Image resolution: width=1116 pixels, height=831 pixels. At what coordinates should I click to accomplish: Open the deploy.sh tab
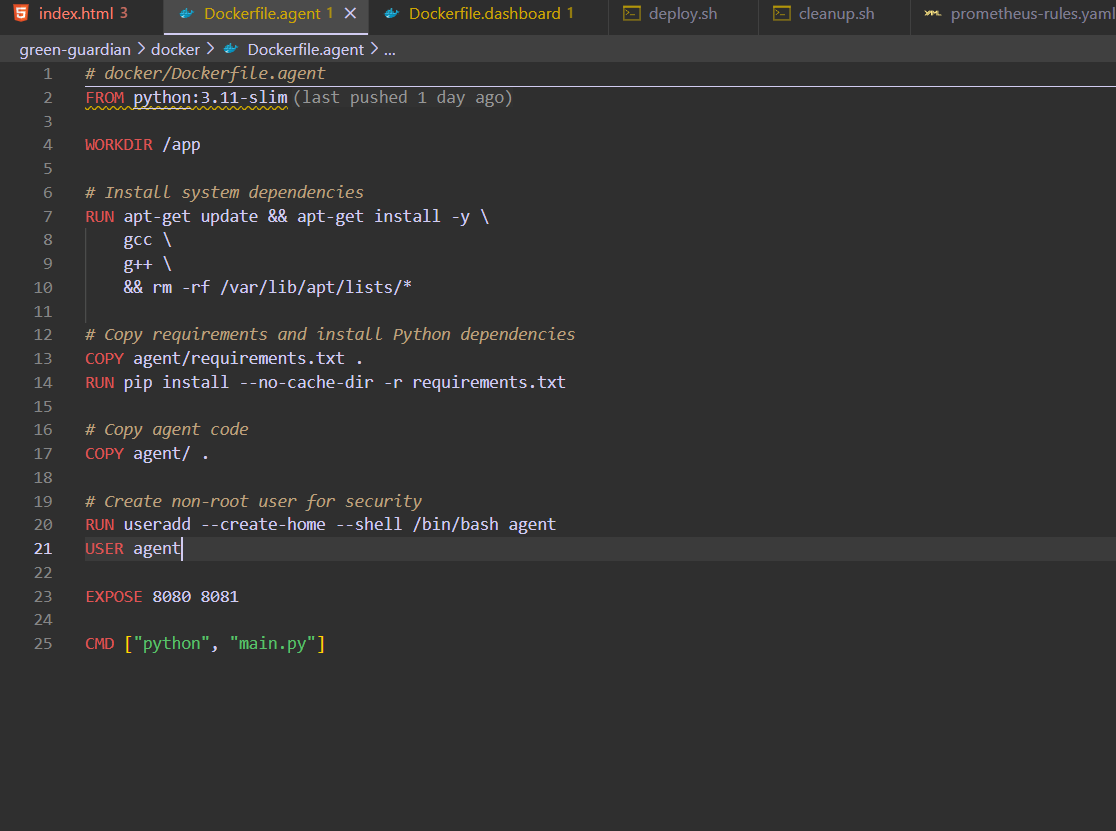(x=683, y=14)
